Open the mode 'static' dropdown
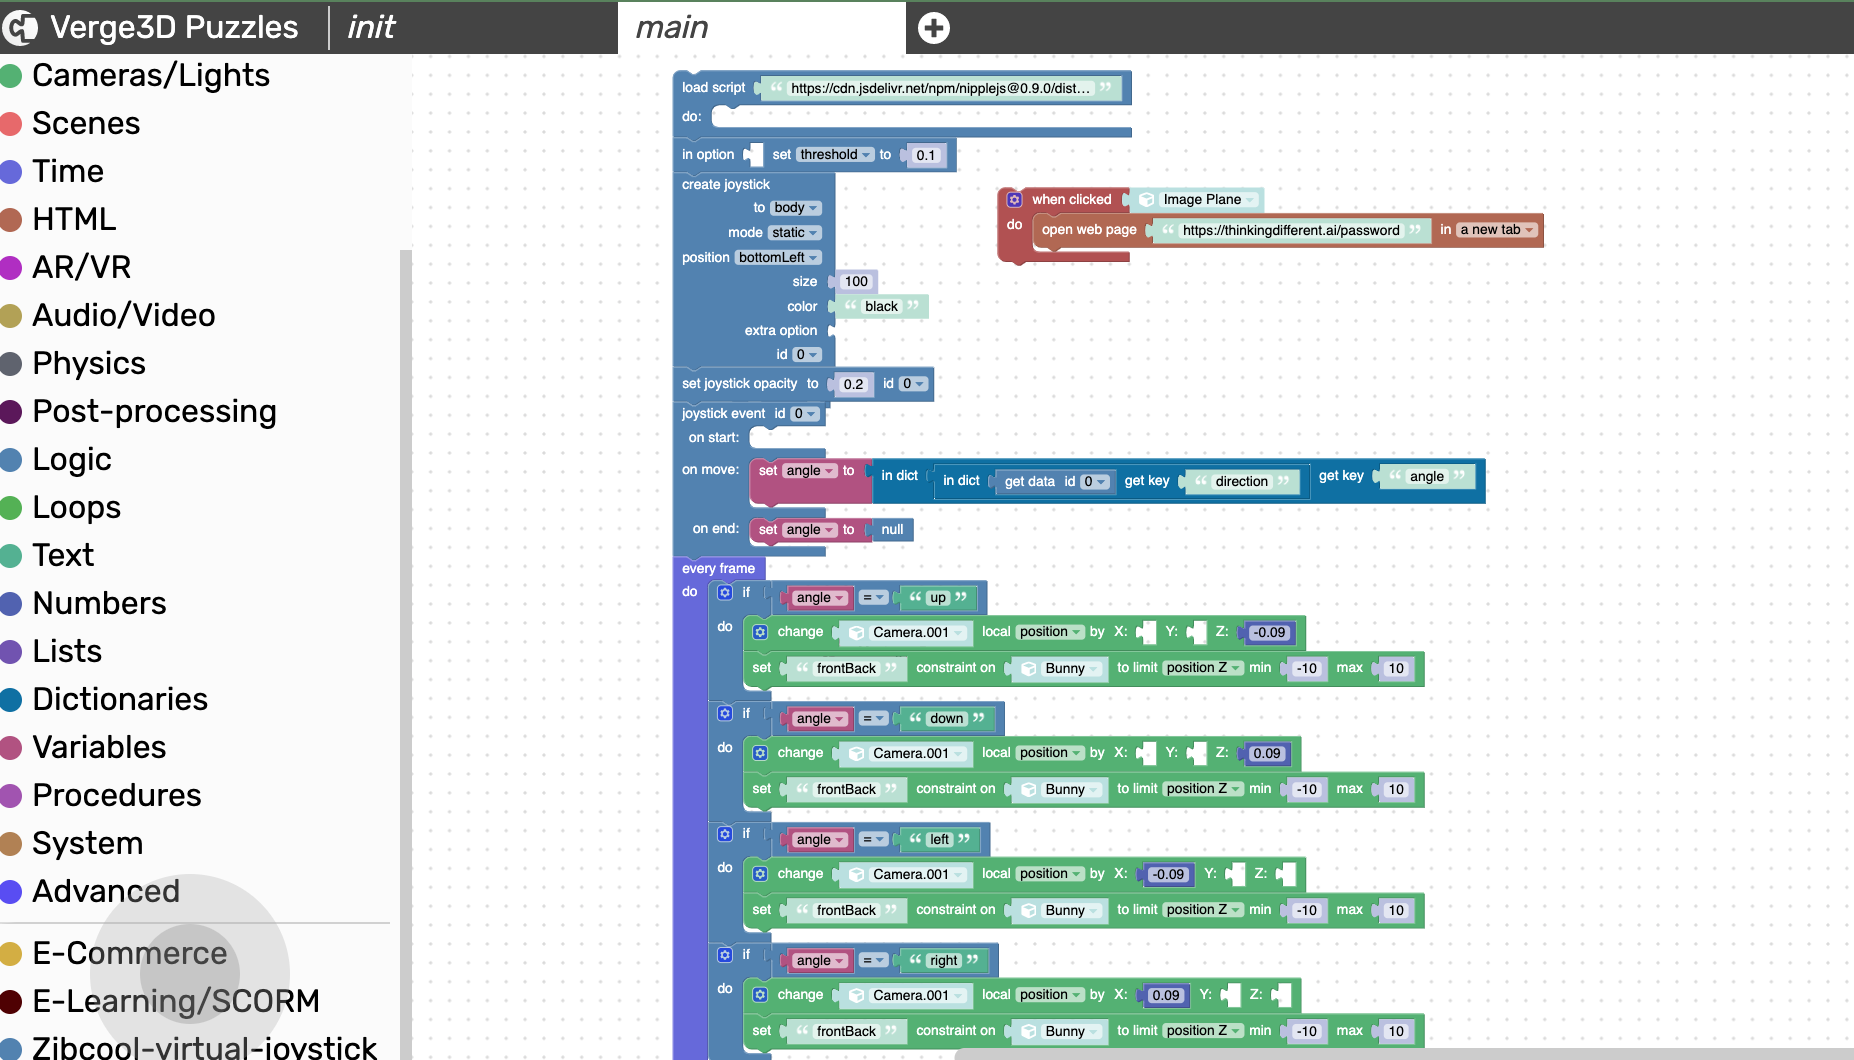The height and width of the screenshot is (1060, 1854). (x=795, y=233)
